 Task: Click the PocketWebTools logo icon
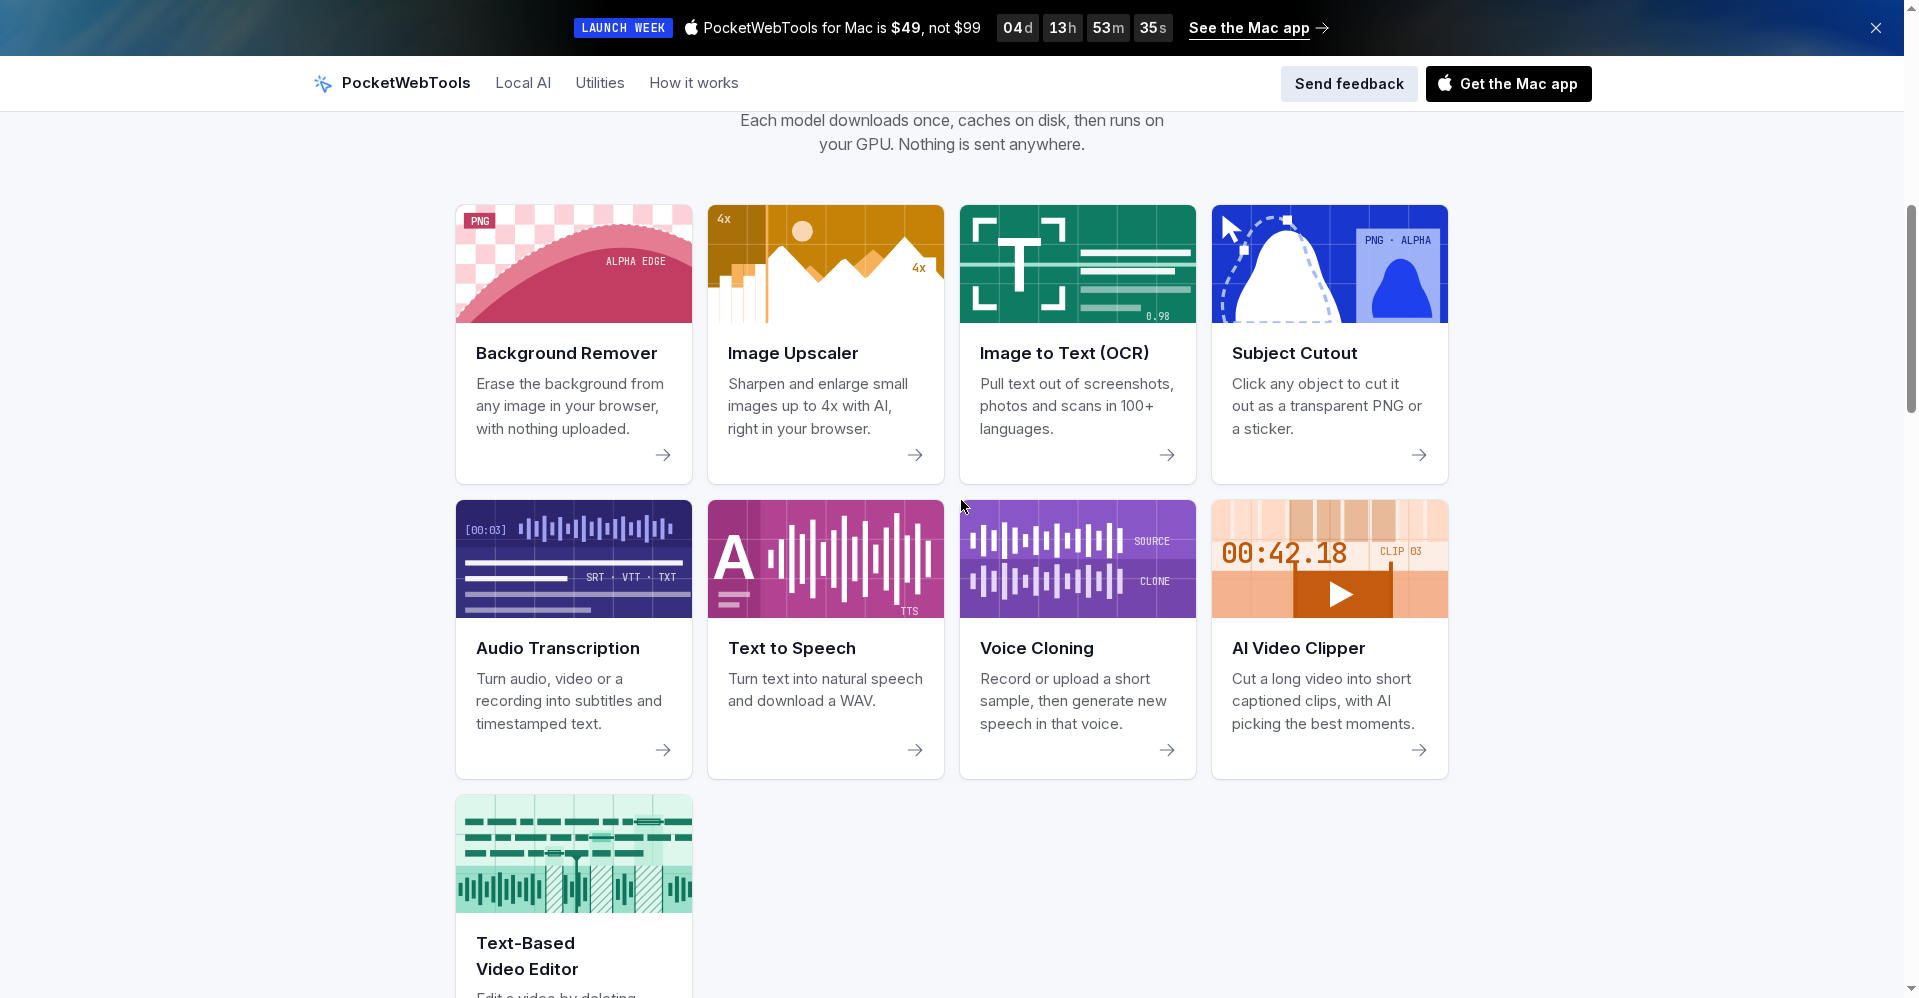tap(322, 83)
